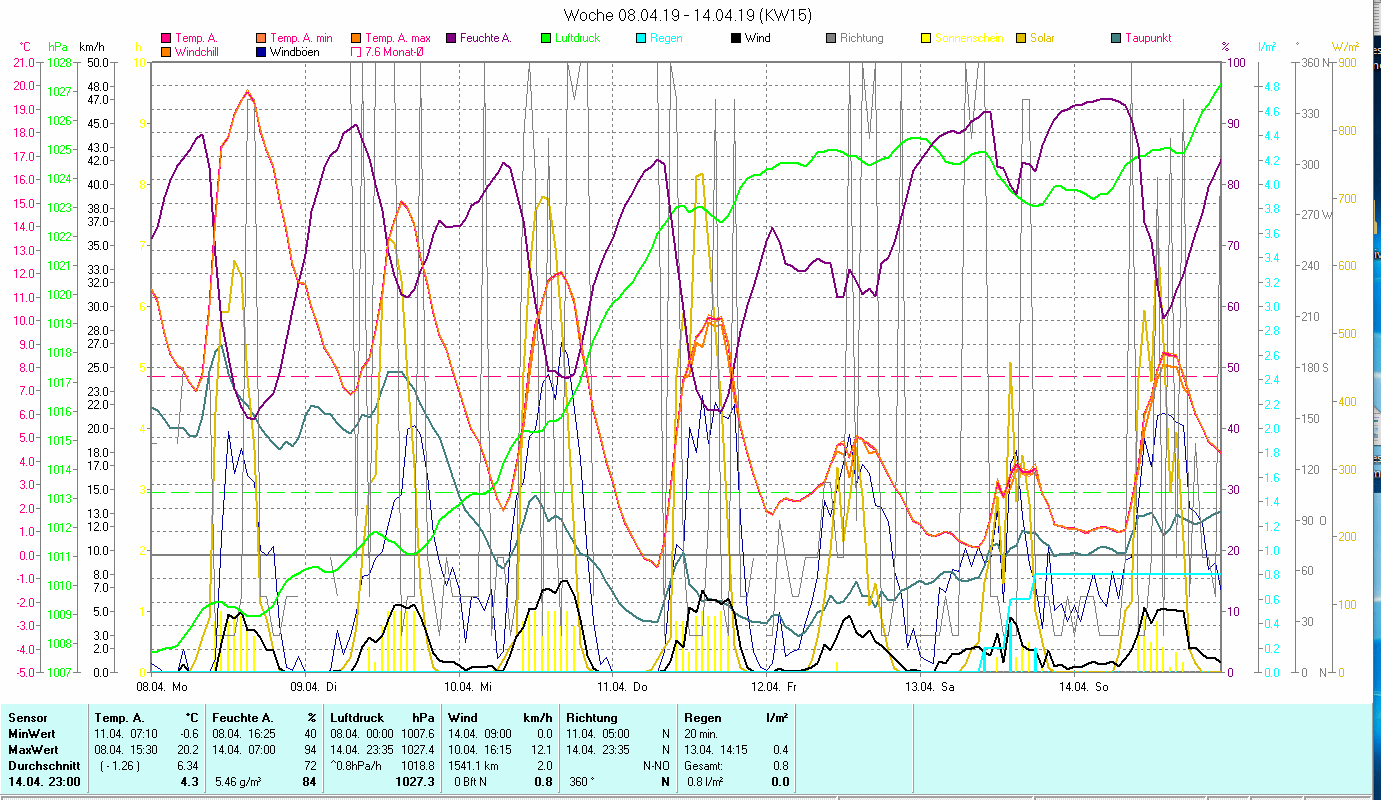
Task: Click the Temp. A. max legend swatch
Action: click(357, 39)
